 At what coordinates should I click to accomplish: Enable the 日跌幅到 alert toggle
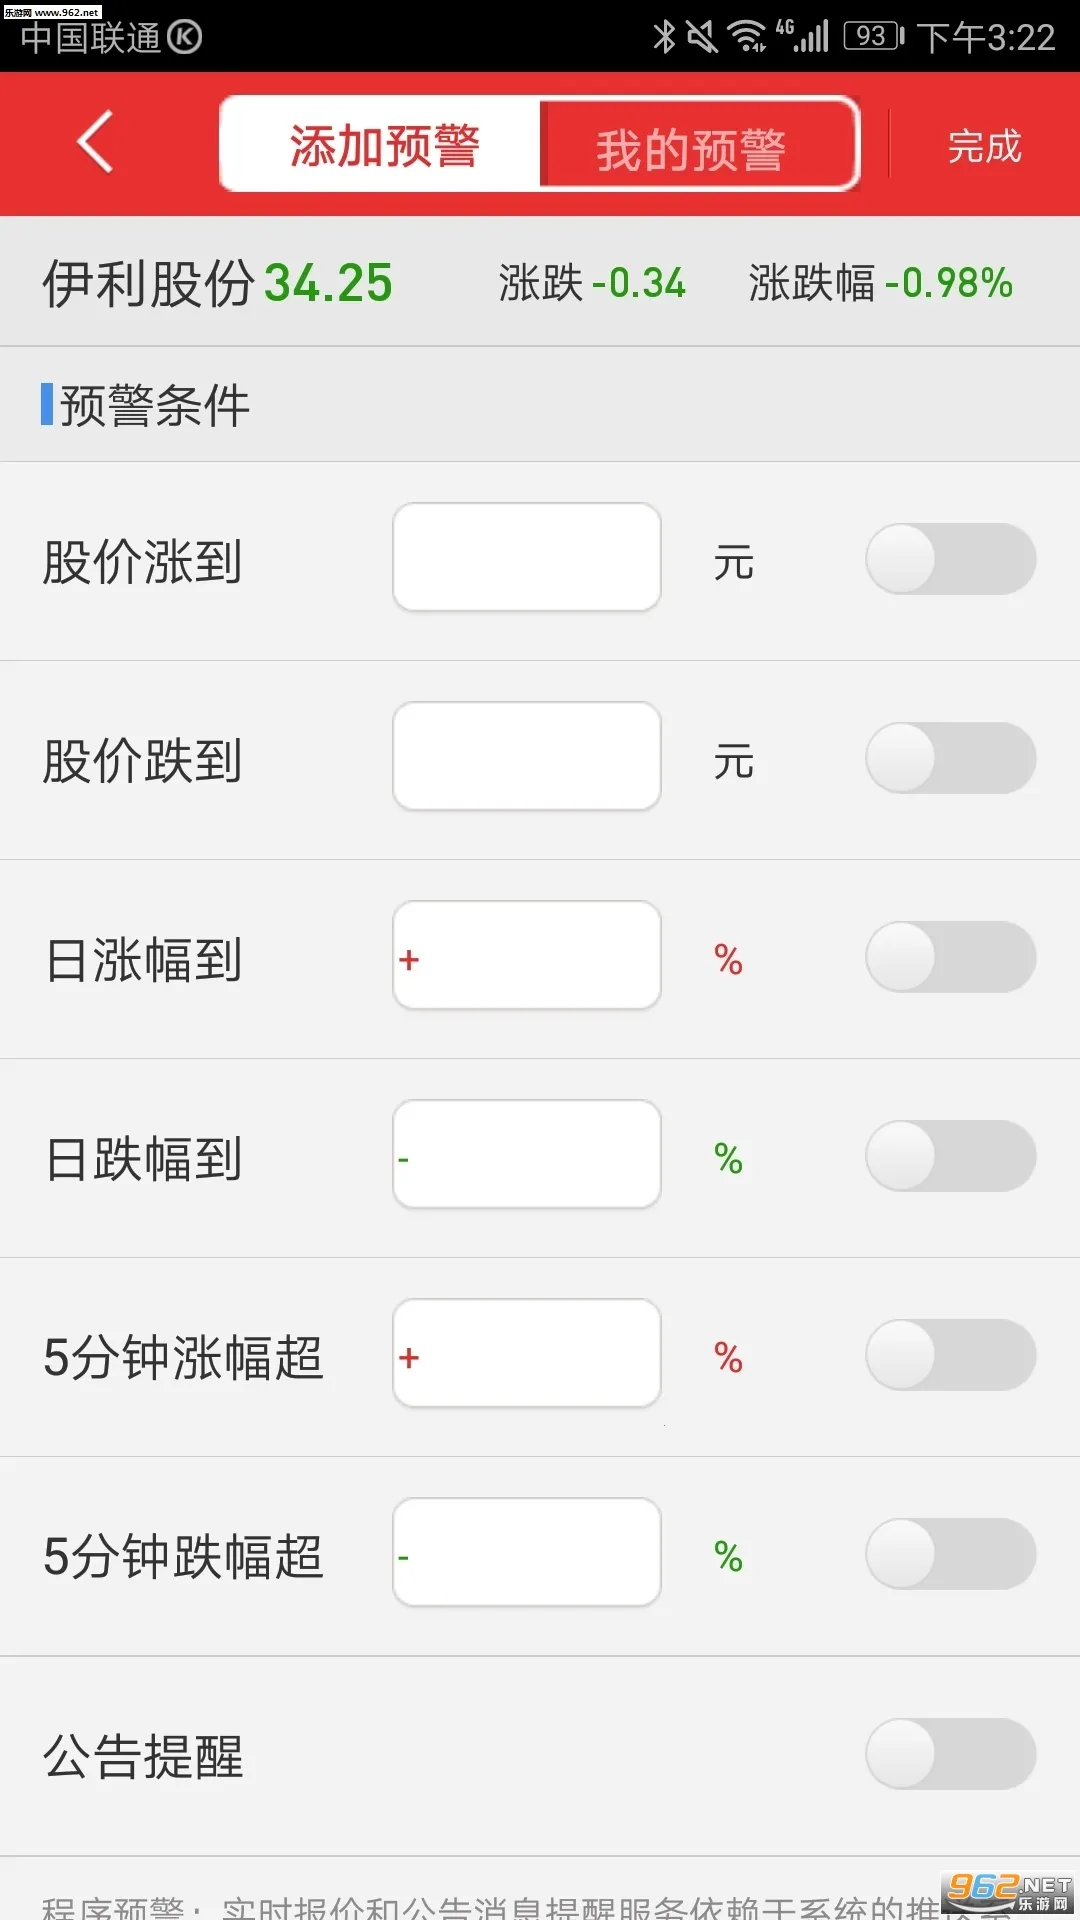pyautogui.click(x=950, y=1156)
